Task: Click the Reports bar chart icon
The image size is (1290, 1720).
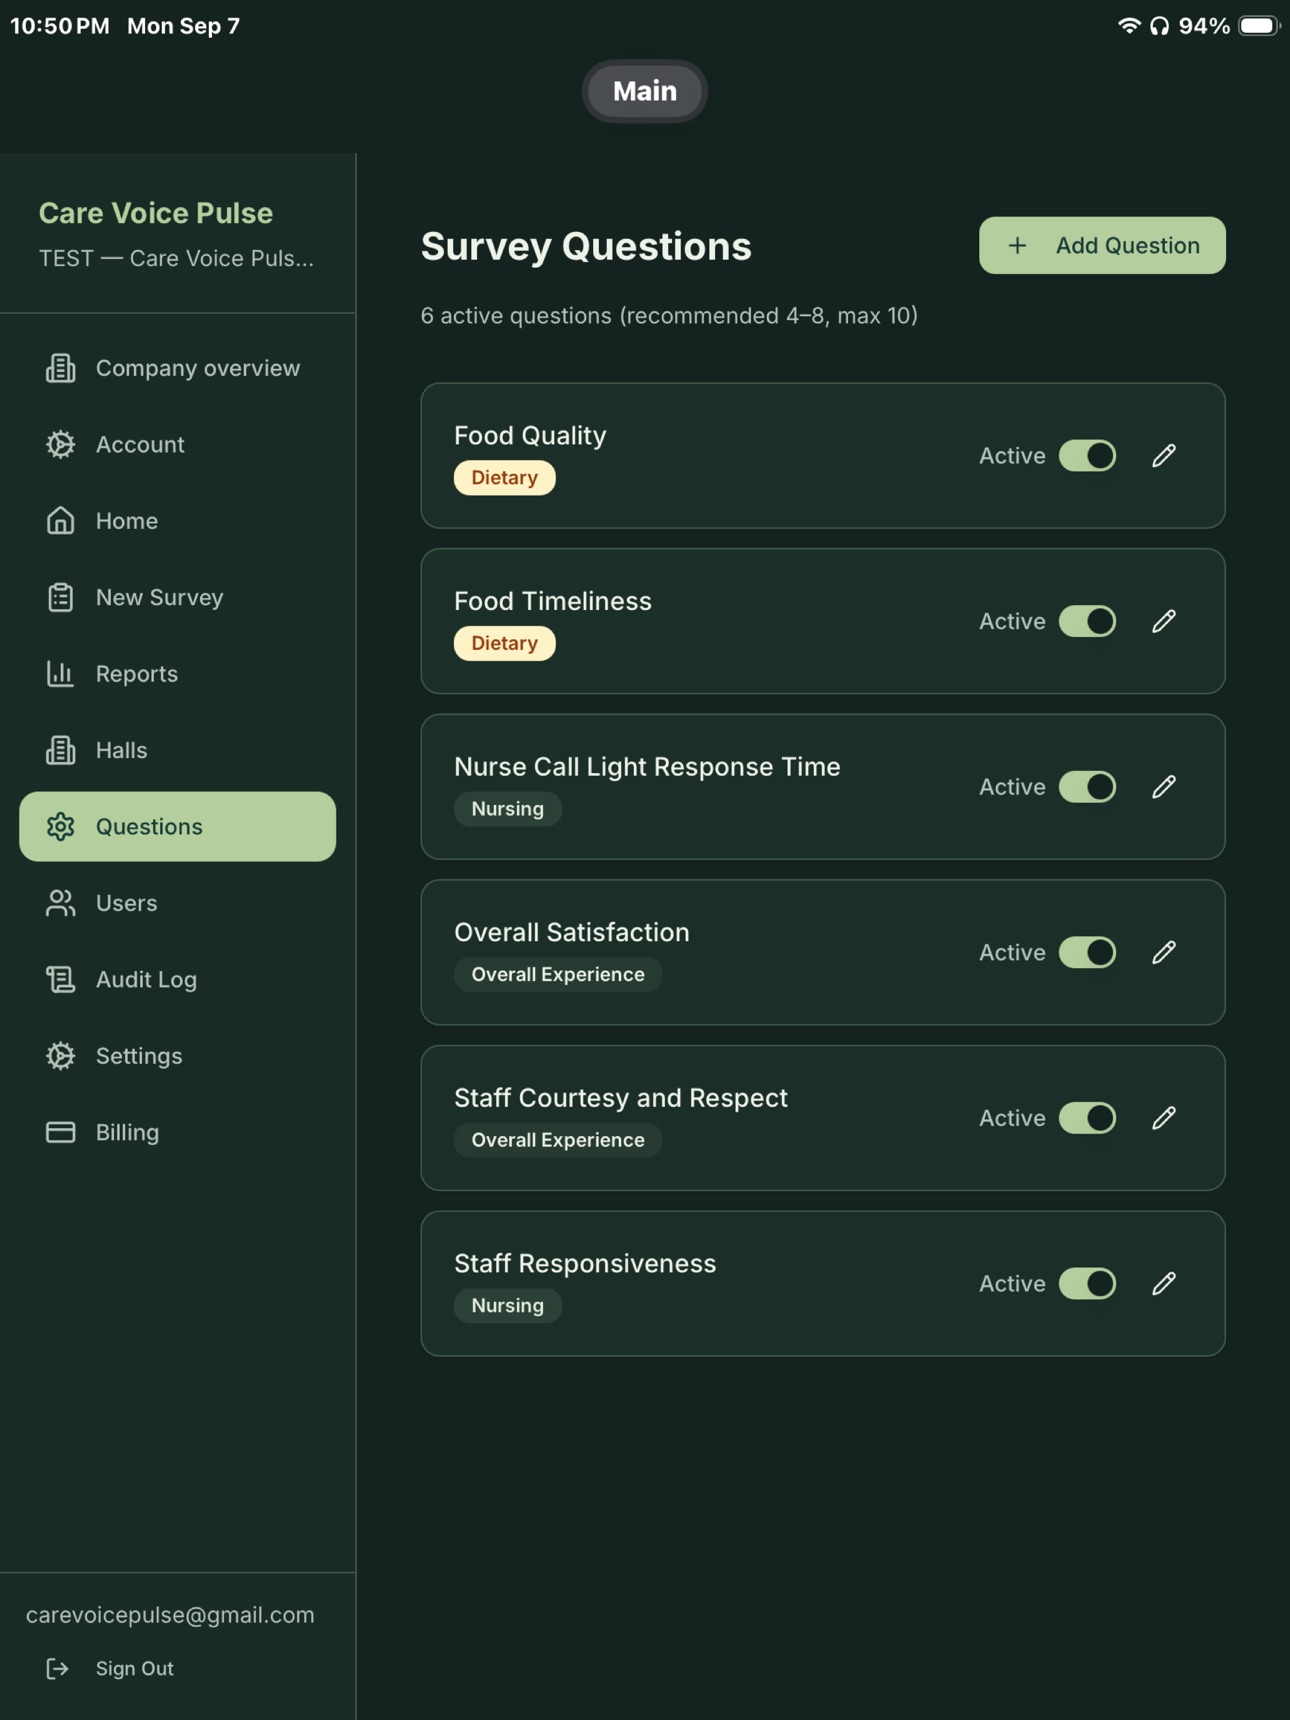Action: tap(61, 674)
